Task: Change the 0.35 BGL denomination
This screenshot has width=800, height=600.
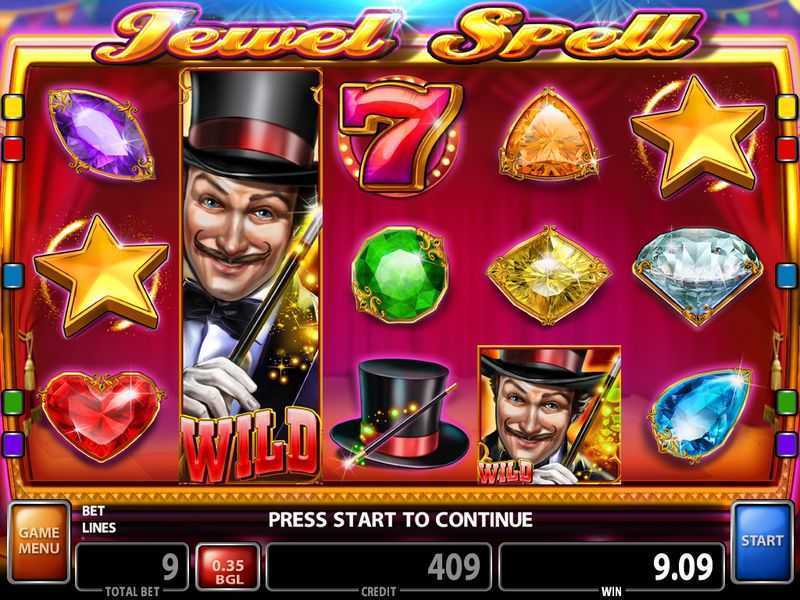Action: point(228,567)
